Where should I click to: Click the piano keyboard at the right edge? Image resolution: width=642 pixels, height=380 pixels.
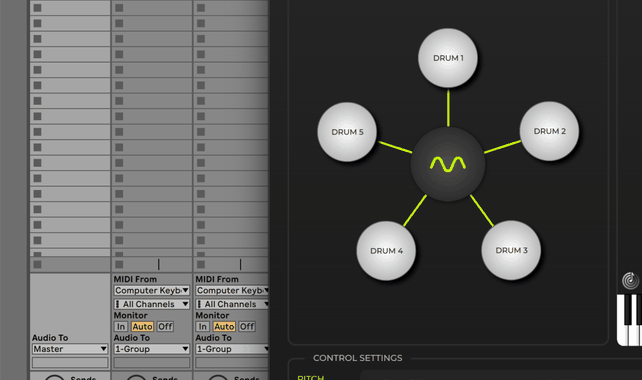629,320
